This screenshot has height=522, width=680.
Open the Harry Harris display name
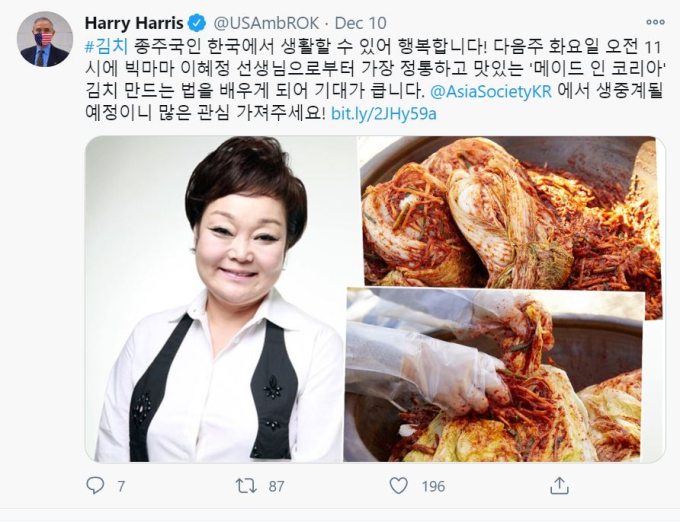134,23
